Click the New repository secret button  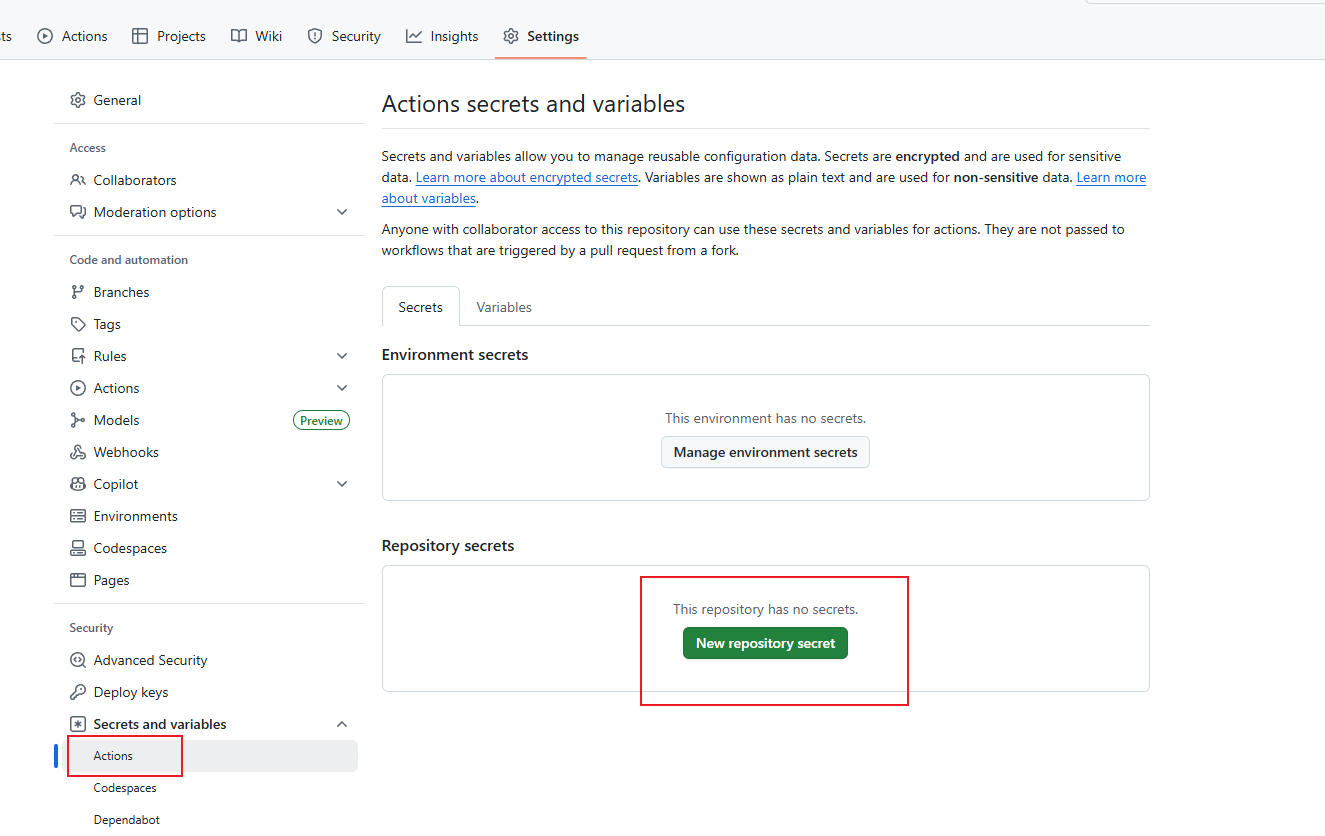point(765,643)
